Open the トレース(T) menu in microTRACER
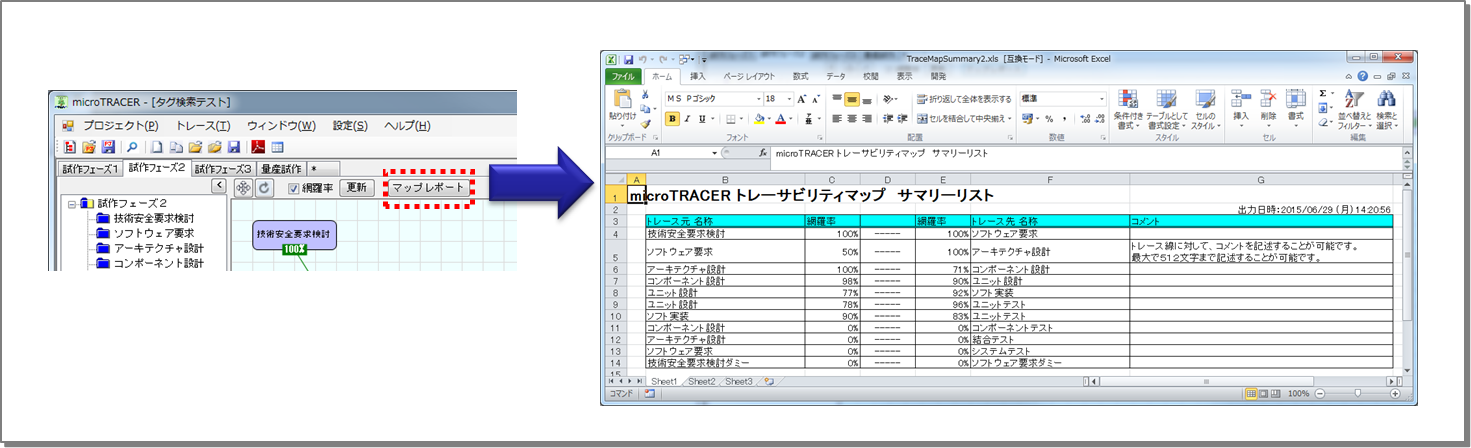The width and height of the screenshot is (1471, 448). point(203,126)
